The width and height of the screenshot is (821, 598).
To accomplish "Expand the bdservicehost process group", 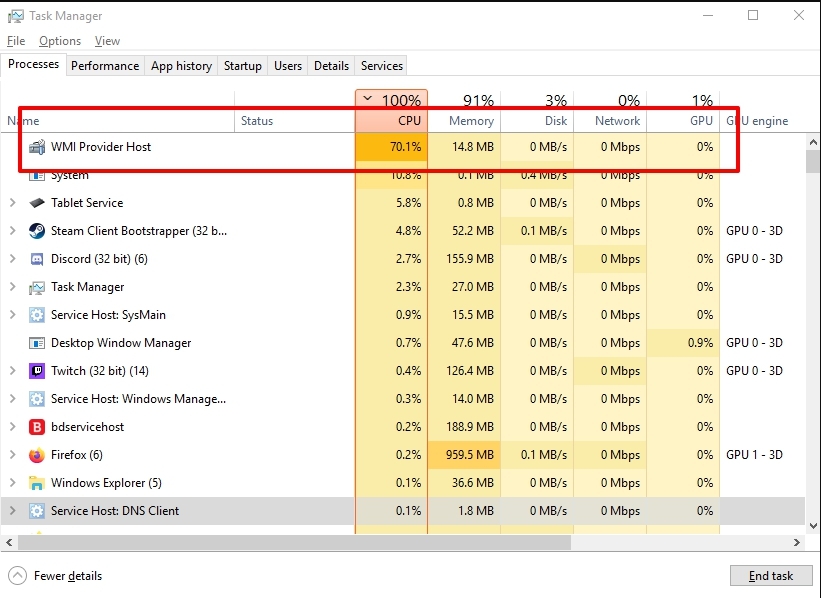I will coord(13,427).
